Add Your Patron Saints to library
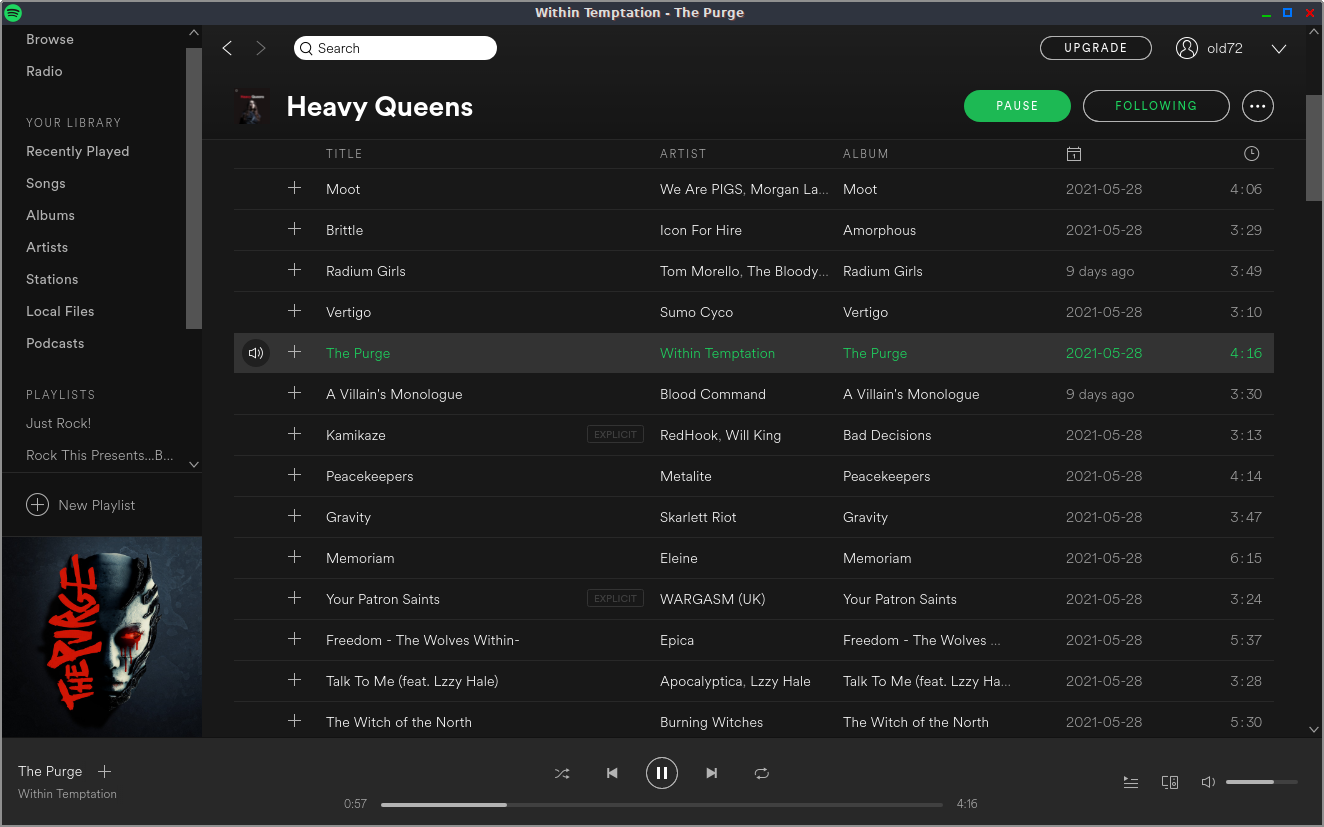 tap(294, 598)
